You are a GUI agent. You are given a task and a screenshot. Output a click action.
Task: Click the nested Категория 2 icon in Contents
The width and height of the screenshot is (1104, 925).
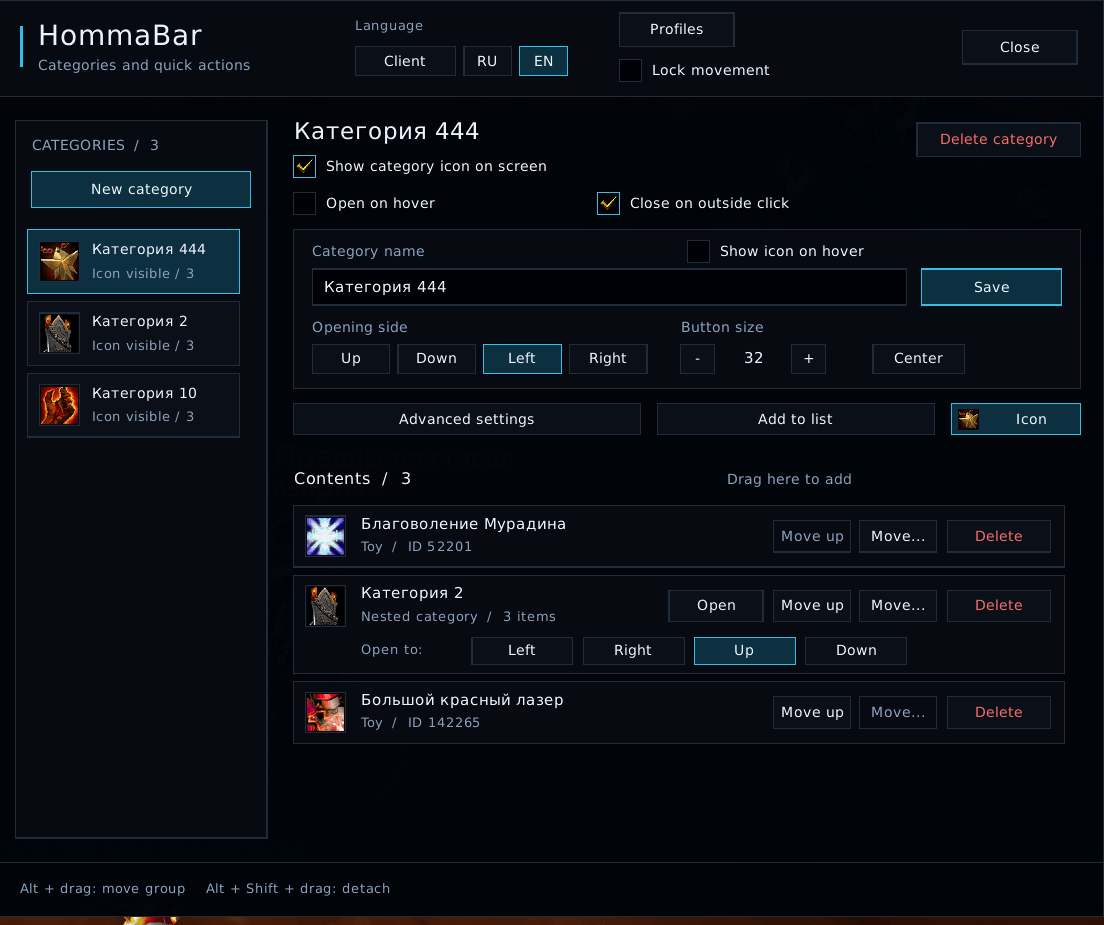coord(325,605)
